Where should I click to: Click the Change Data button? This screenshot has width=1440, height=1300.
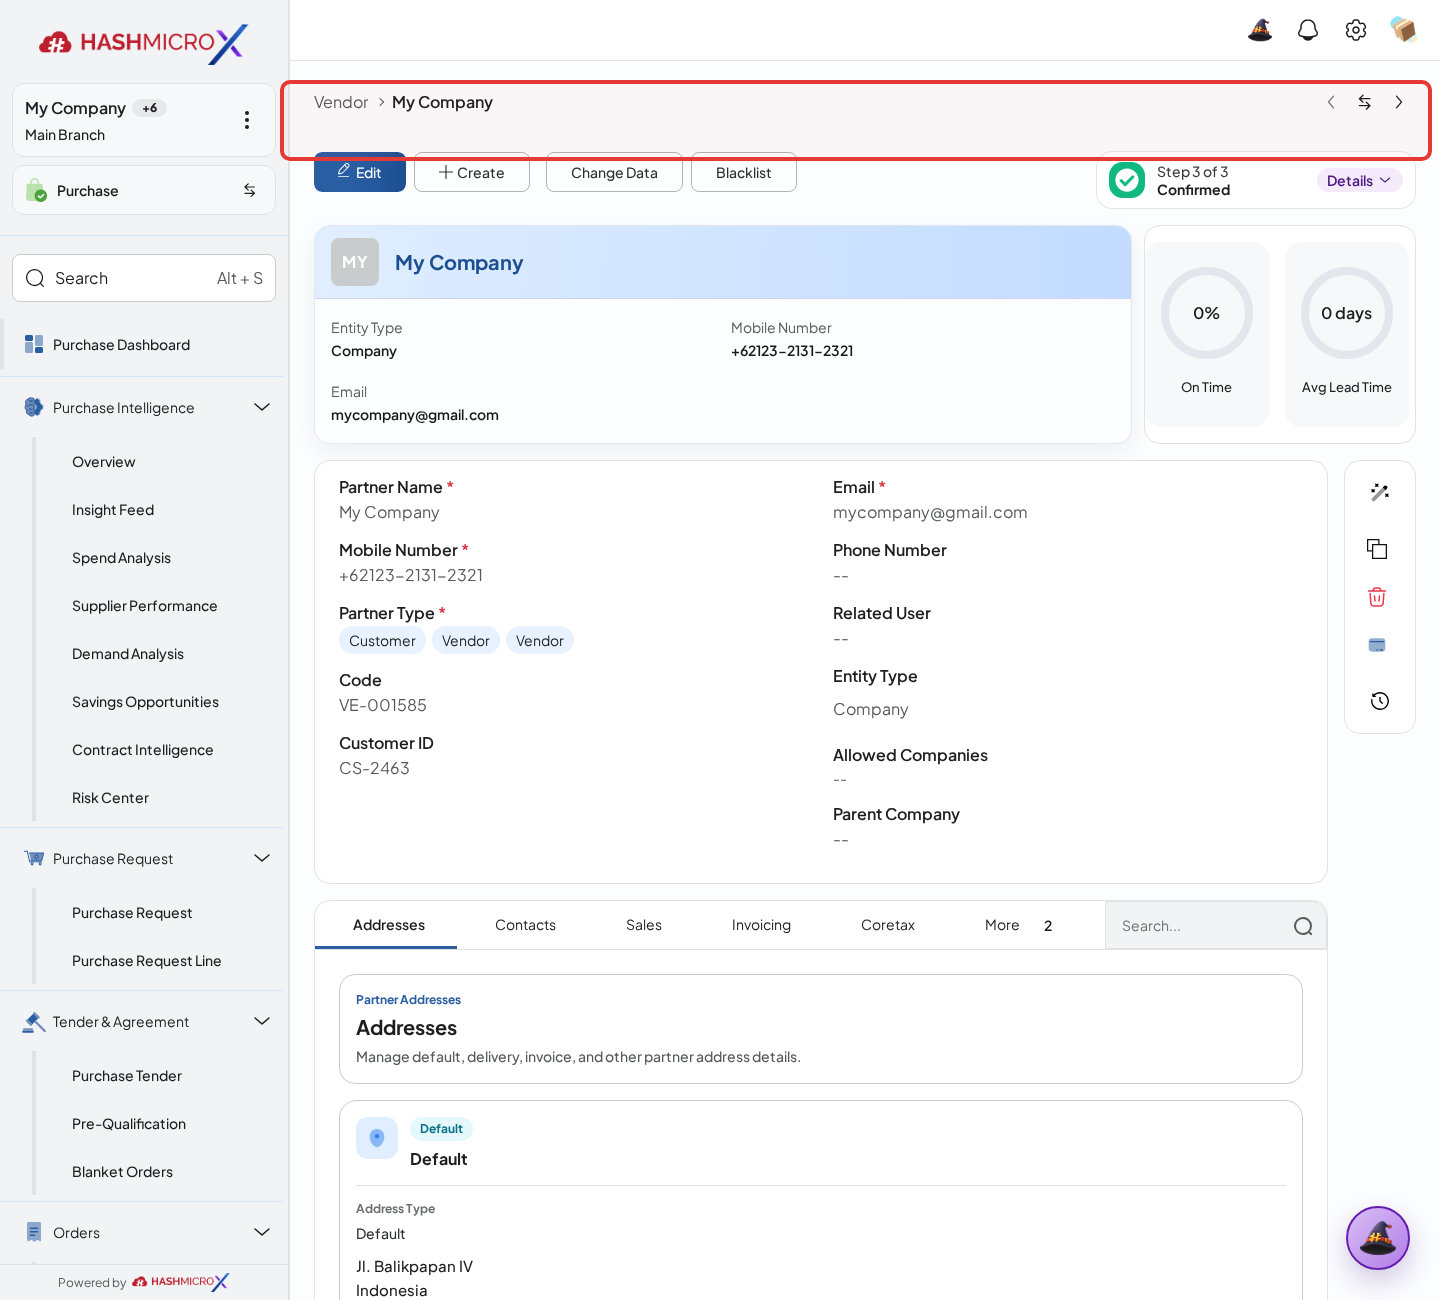(x=614, y=172)
